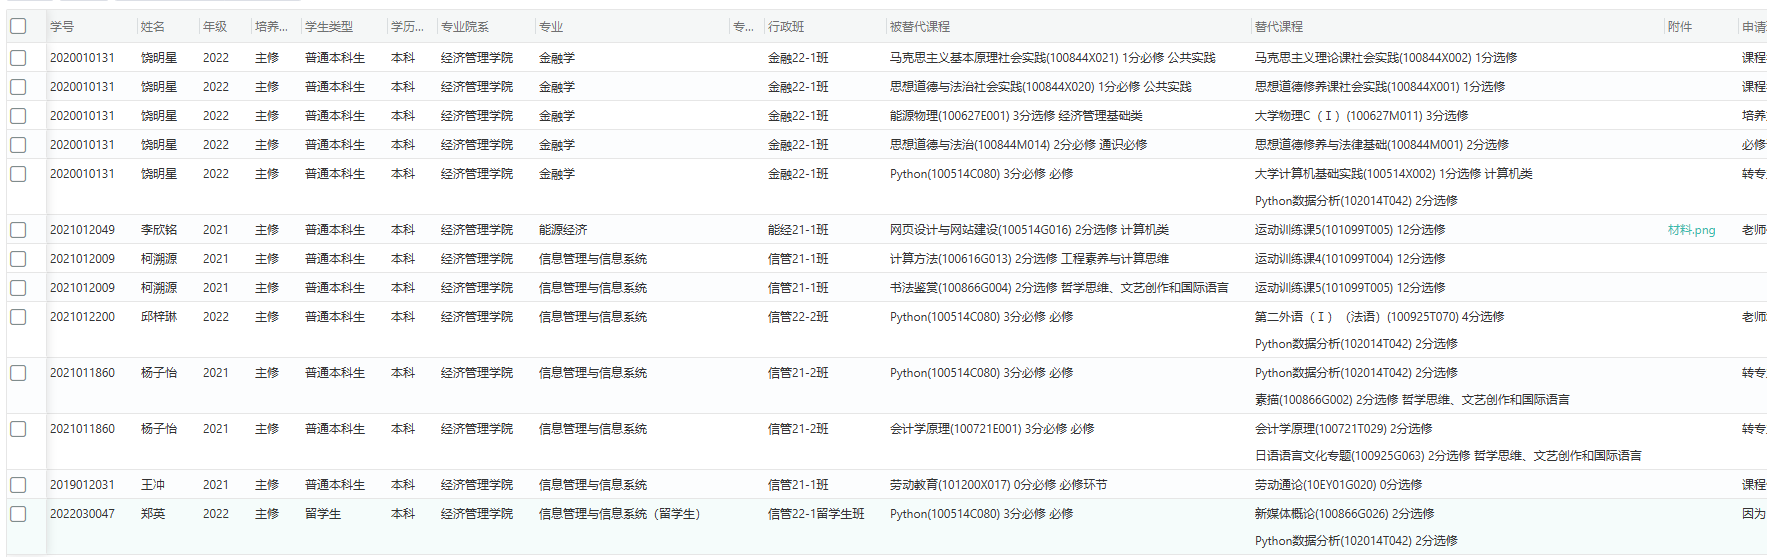
Task: Select the checkbox for 饶明星's 能源物理 row
Action: (18, 116)
